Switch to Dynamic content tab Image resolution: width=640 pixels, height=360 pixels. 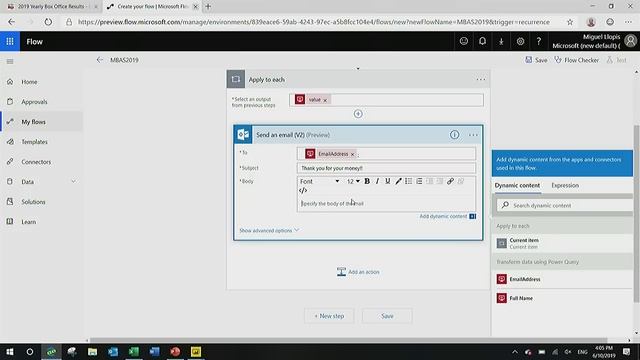click(517, 185)
